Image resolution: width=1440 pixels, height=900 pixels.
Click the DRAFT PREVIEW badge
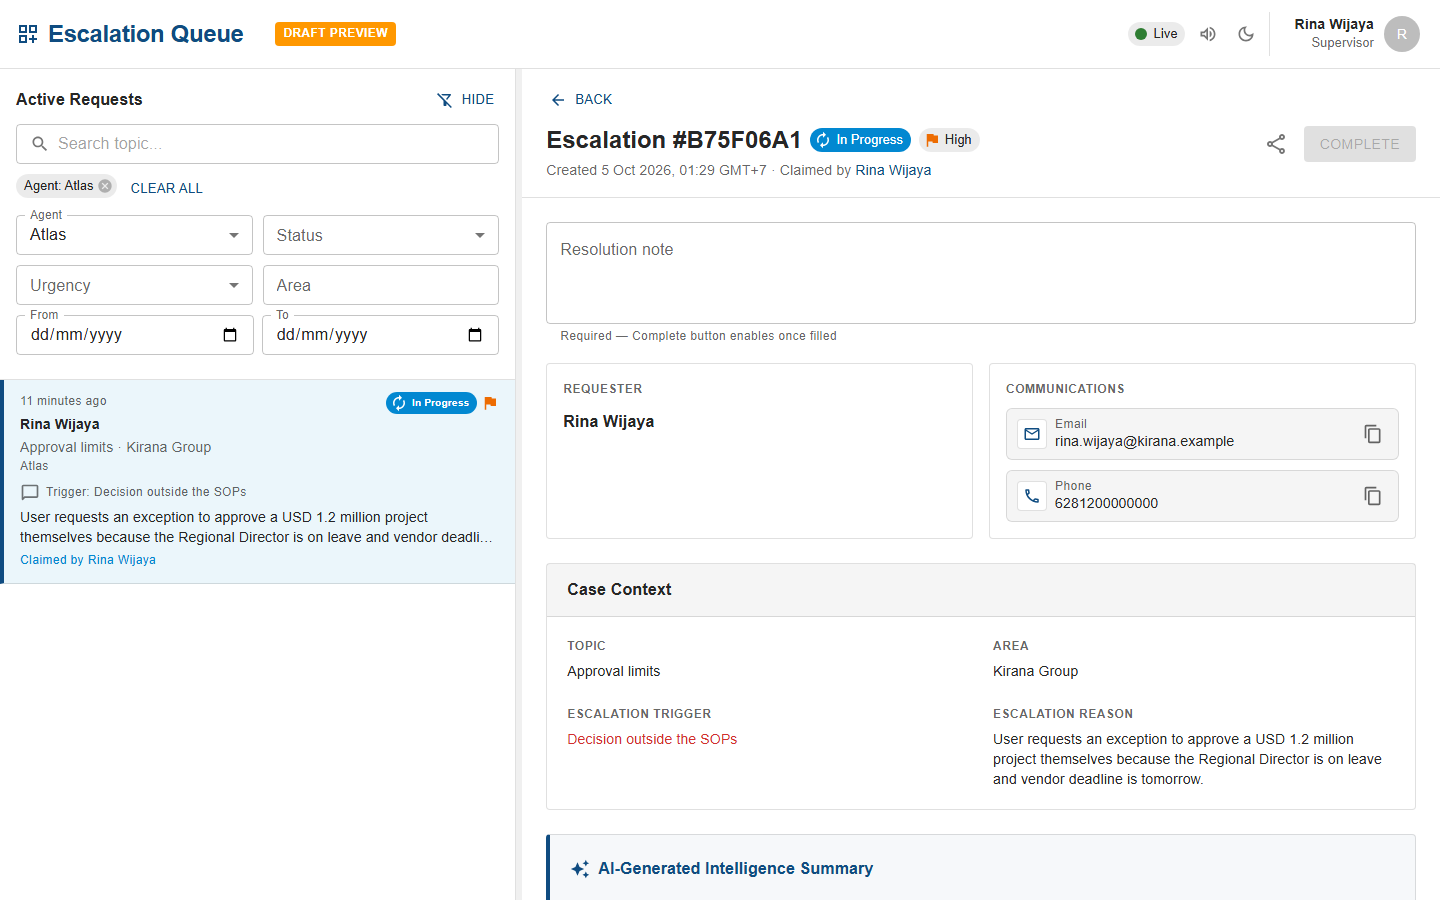click(x=335, y=34)
